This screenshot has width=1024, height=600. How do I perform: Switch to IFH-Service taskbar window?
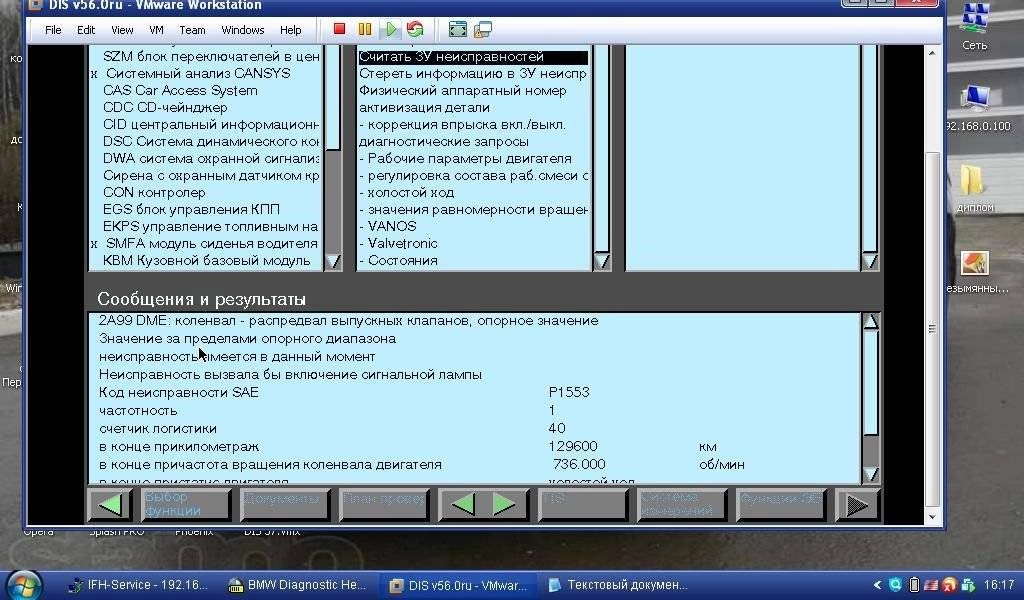pos(138,585)
